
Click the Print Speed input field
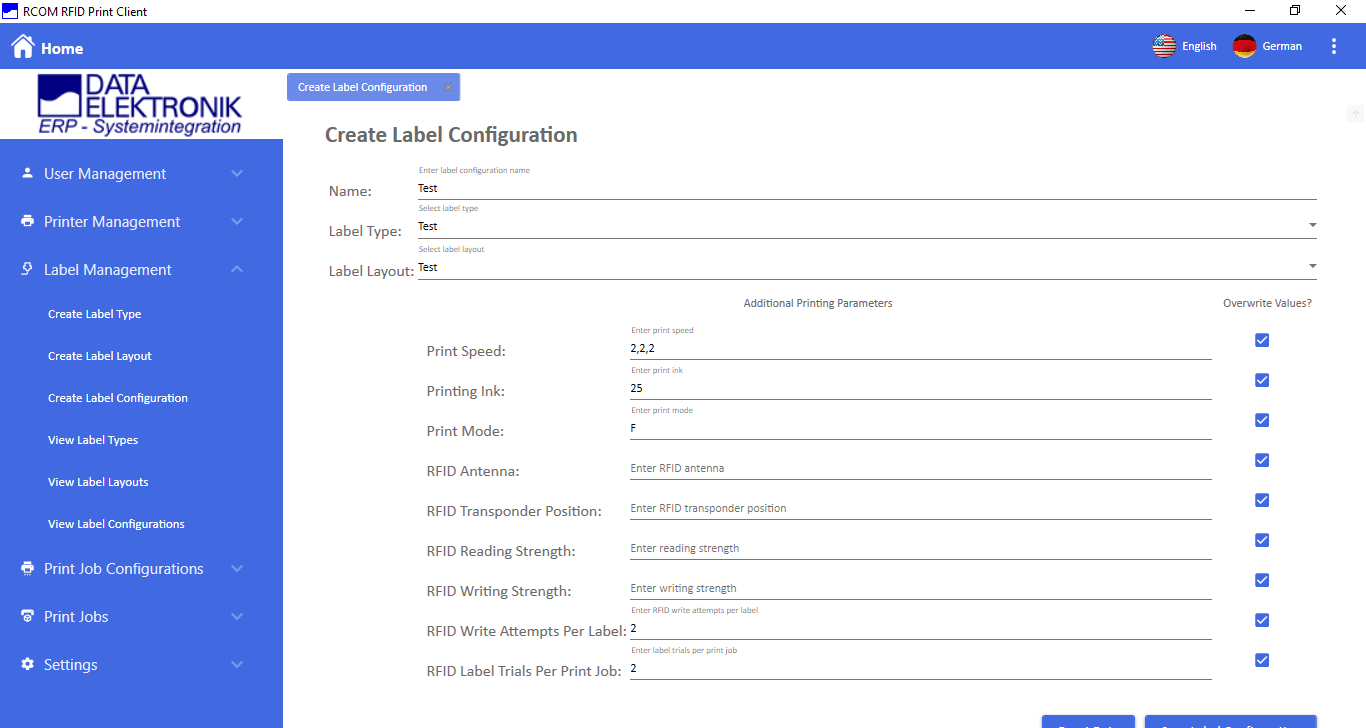(921, 348)
